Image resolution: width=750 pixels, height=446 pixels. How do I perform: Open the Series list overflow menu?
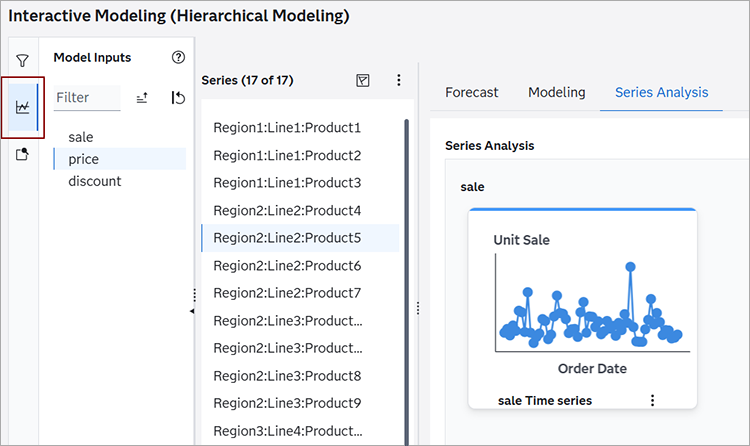point(398,80)
